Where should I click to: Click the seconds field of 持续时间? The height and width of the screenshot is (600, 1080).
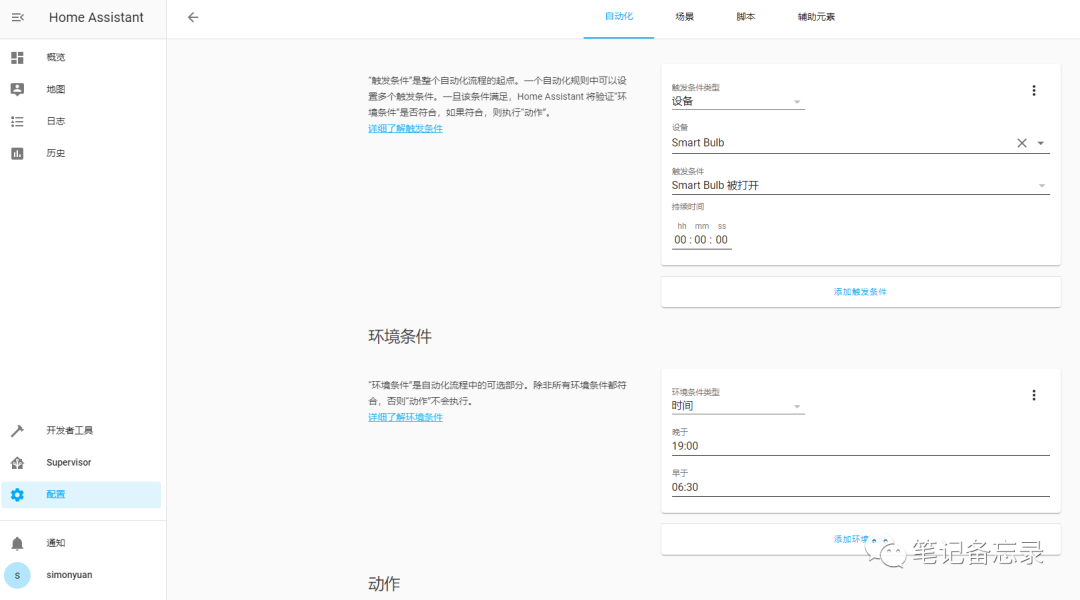coord(721,240)
